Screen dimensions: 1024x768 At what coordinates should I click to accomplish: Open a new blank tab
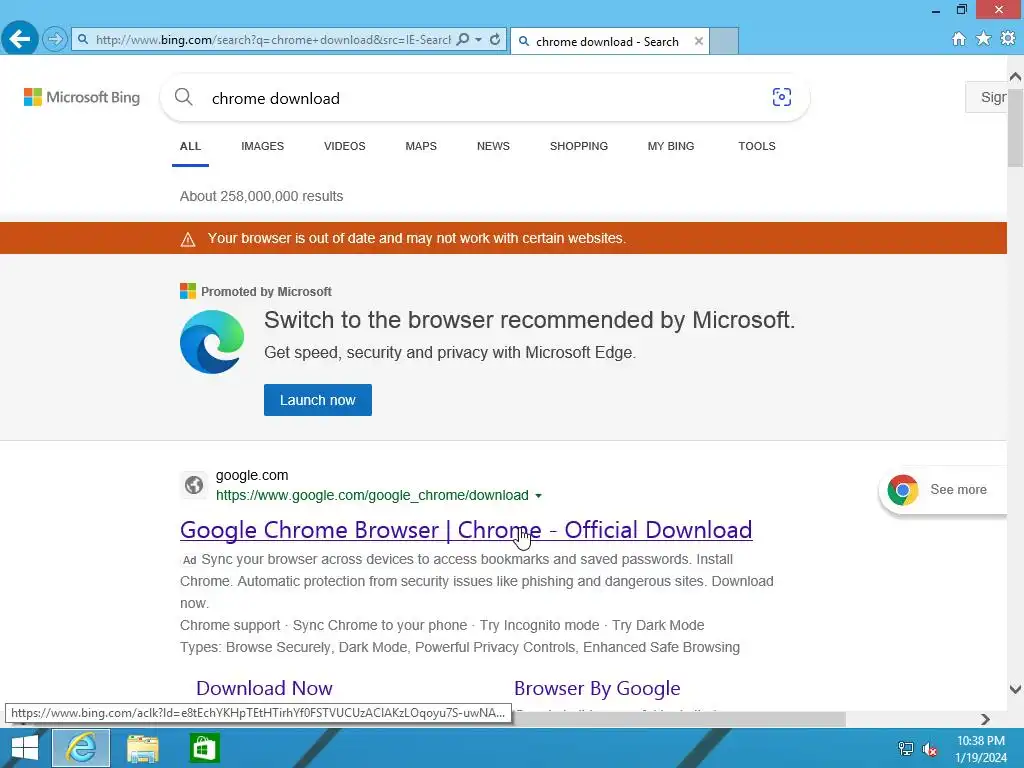click(724, 41)
